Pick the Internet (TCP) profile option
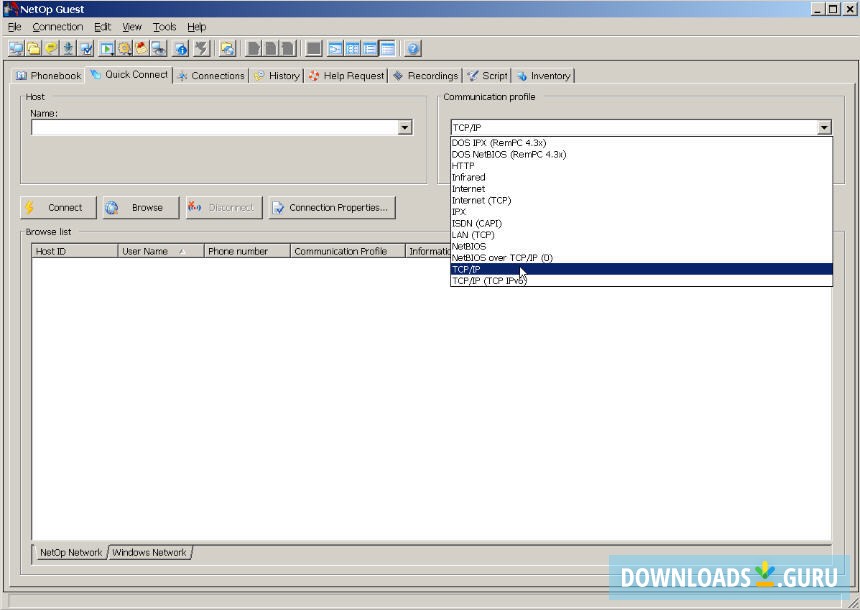Viewport: 860px width, 610px height. pyautogui.click(x=641, y=200)
